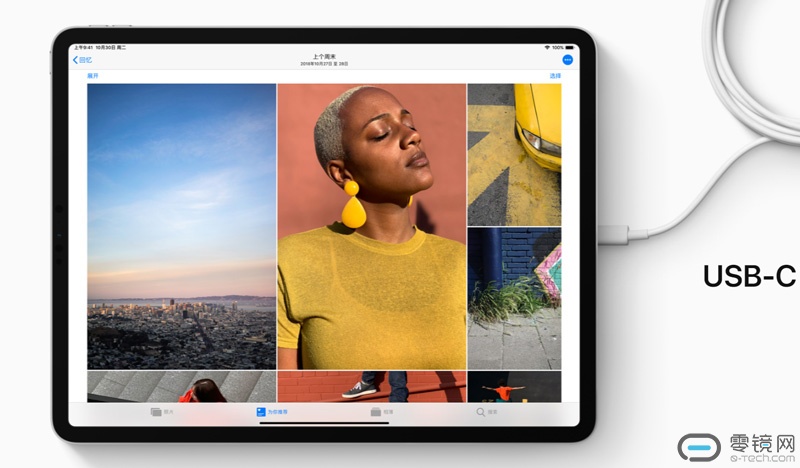Open the bottom-center sneakers photo
This screenshot has height=468, width=800.
(371, 387)
